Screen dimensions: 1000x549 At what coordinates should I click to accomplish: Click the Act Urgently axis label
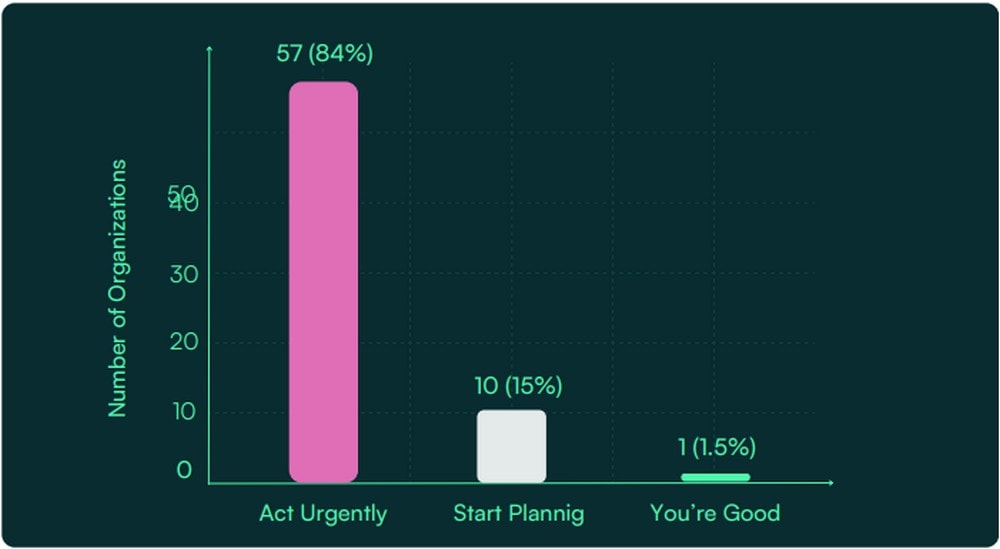tap(323, 513)
